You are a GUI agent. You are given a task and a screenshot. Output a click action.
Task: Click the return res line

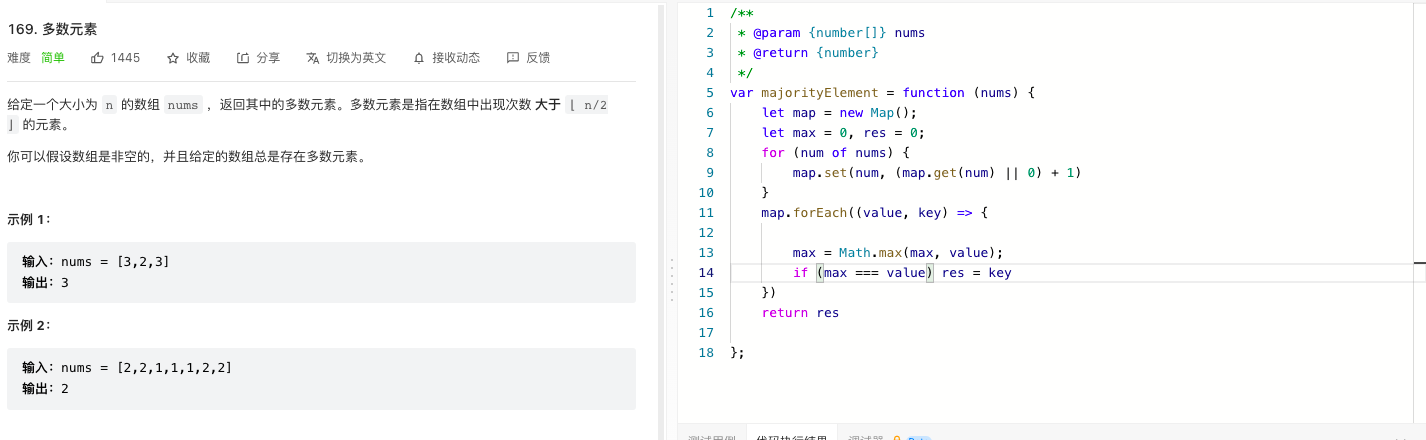800,312
